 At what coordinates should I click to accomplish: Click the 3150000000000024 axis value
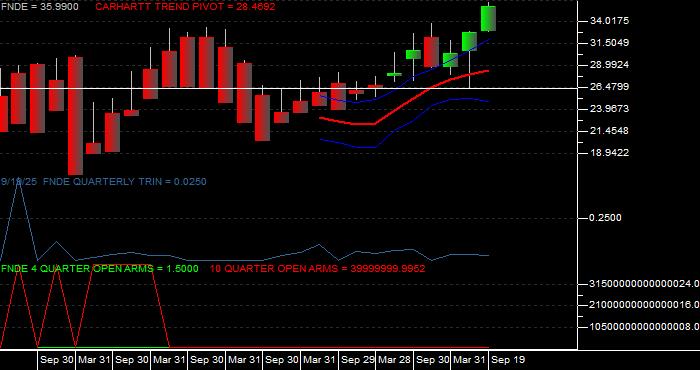tap(644, 284)
